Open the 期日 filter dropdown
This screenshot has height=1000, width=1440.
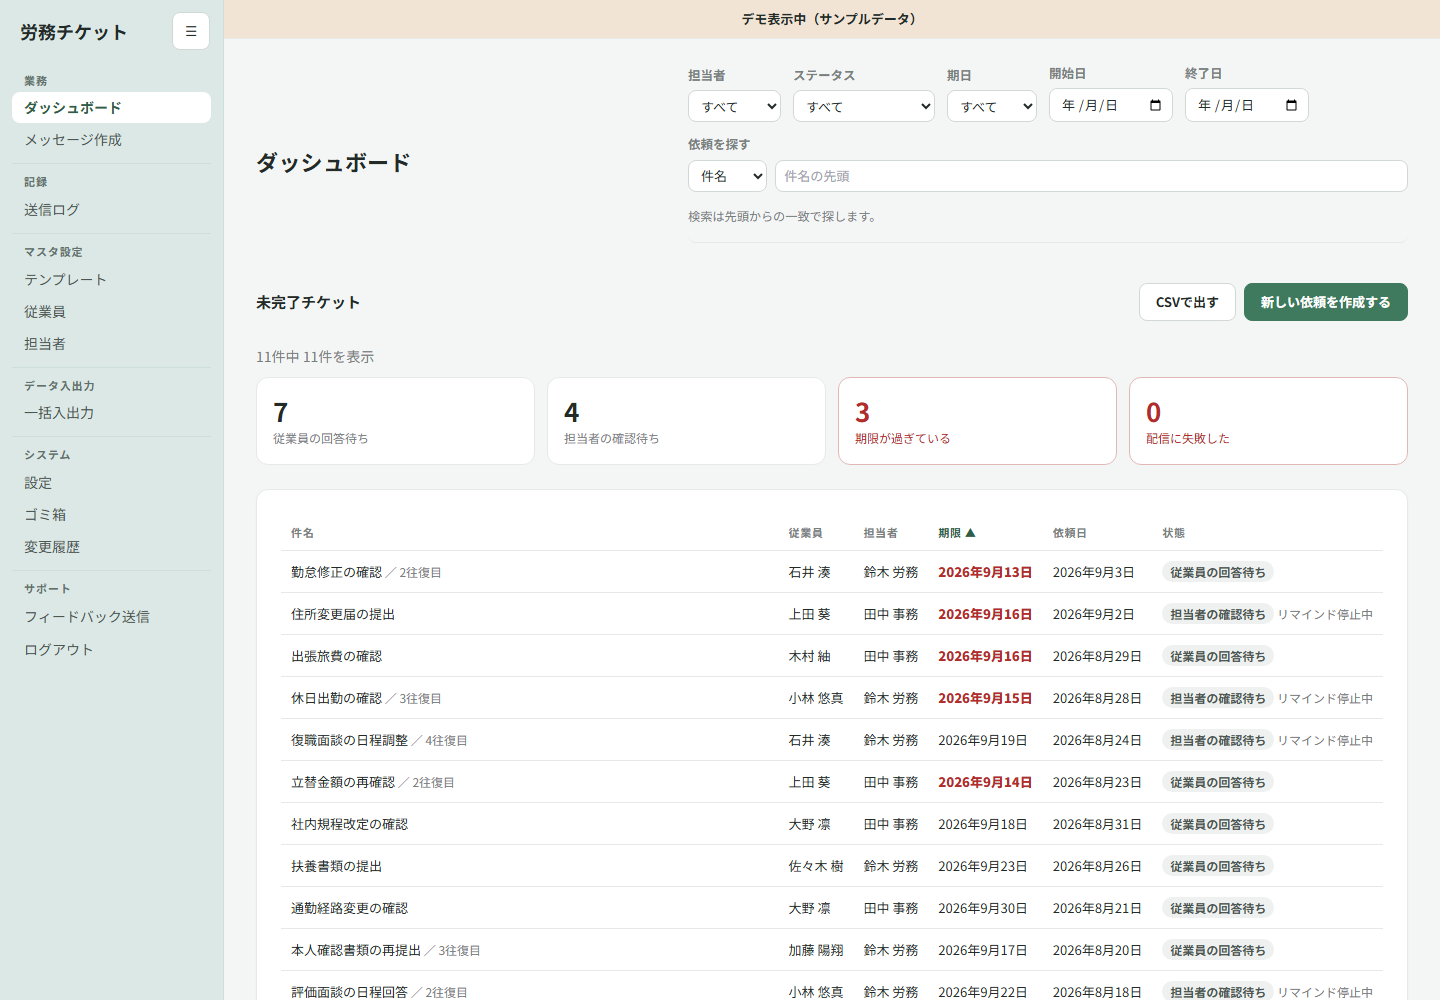tap(992, 106)
